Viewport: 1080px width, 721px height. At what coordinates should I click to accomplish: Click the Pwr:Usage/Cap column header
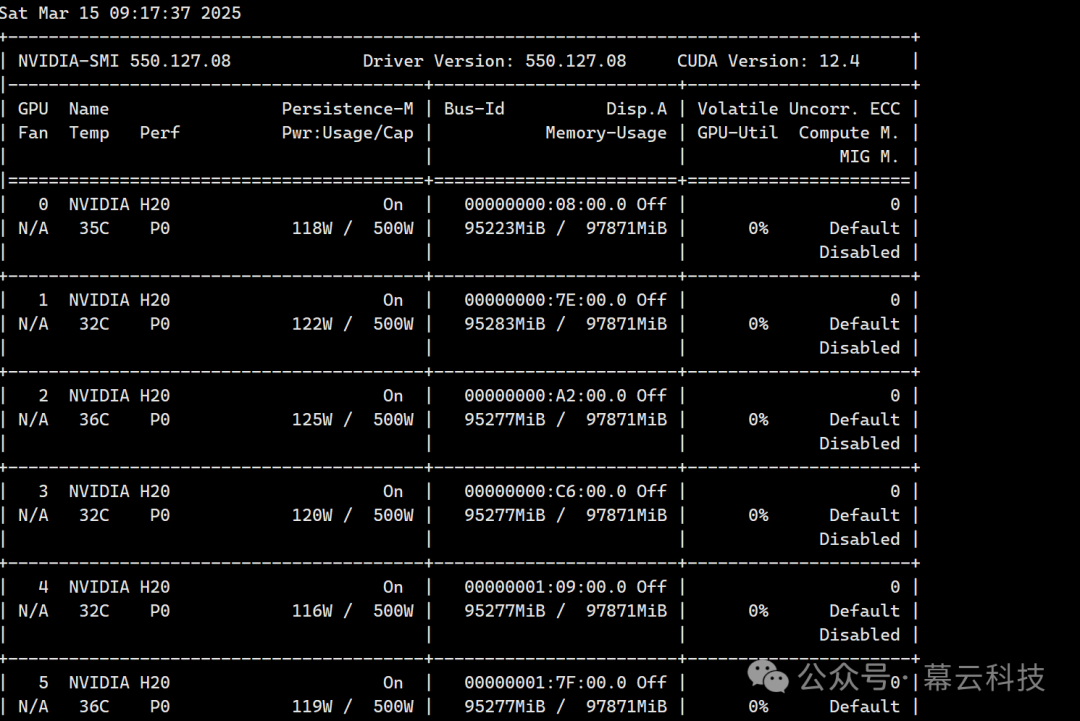click(x=348, y=133)
